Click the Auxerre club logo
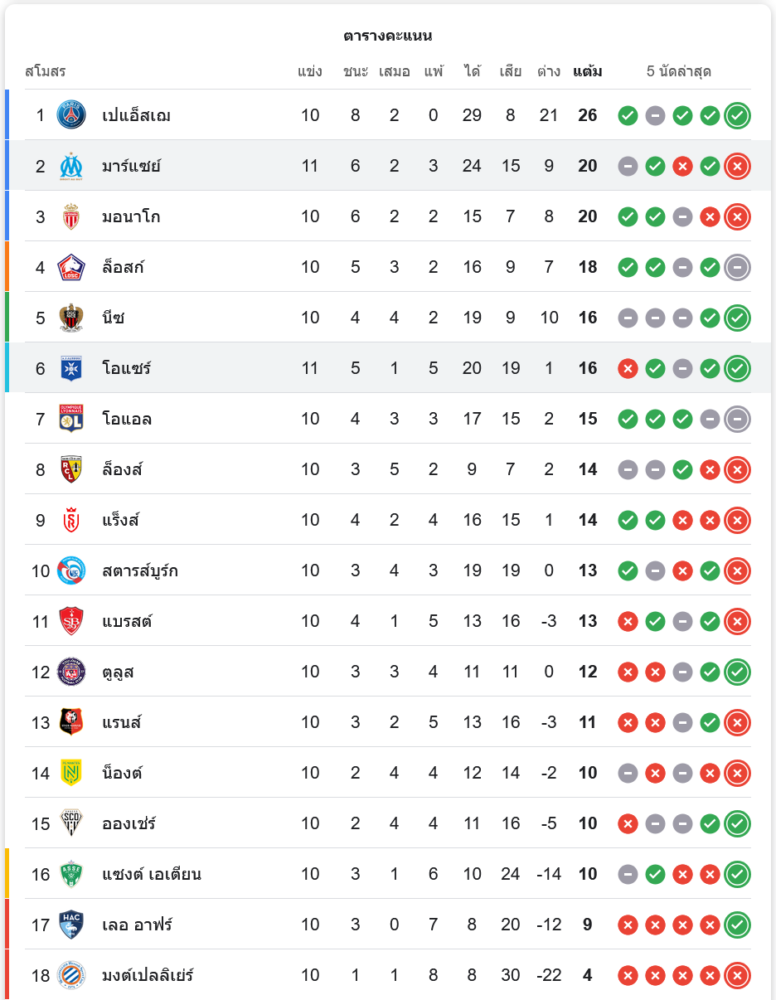This screenshot has width=776, height=1000. coord(71,368)
